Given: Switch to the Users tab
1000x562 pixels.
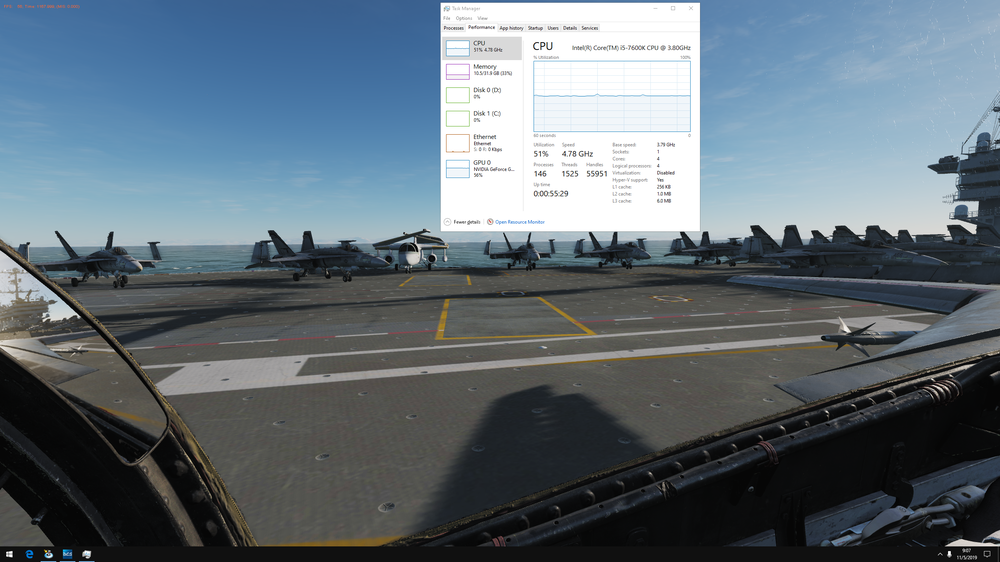Looking at the screenshot, I should pyautogui.click(x=553, y=28).
